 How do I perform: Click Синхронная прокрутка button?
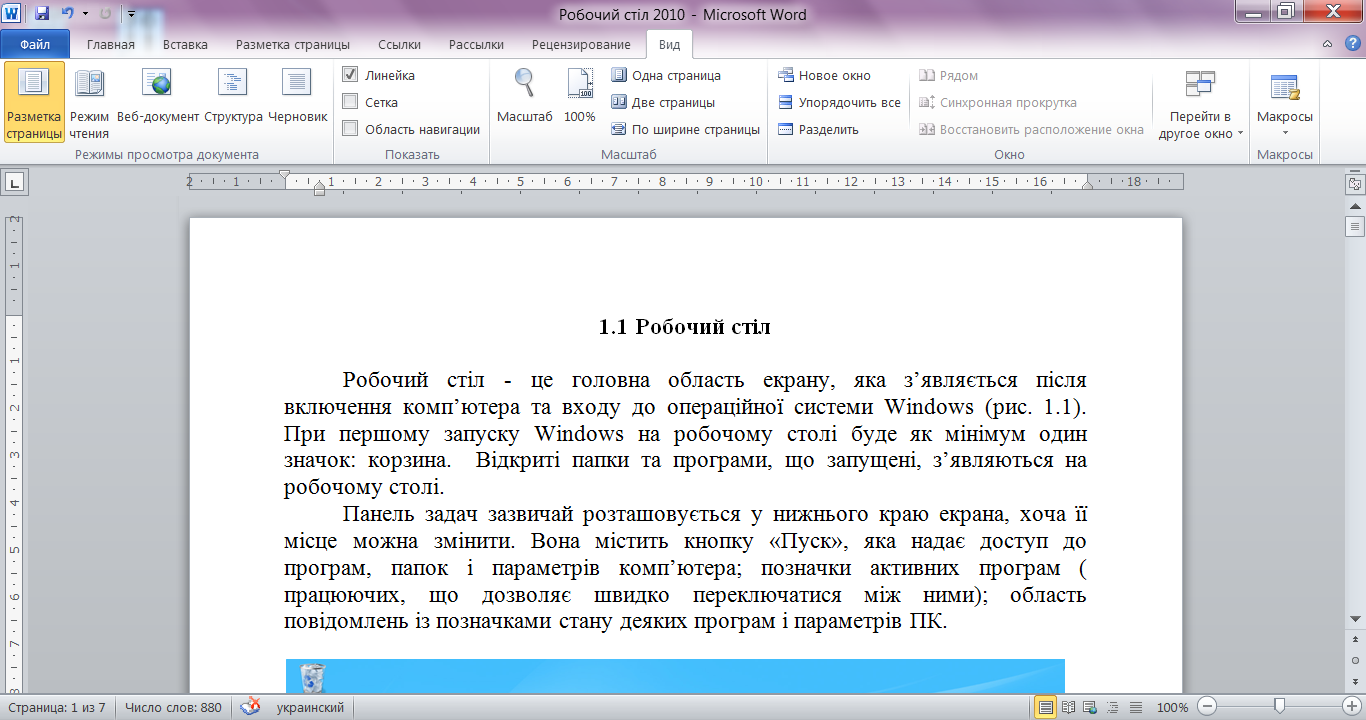tap(997, 102)
